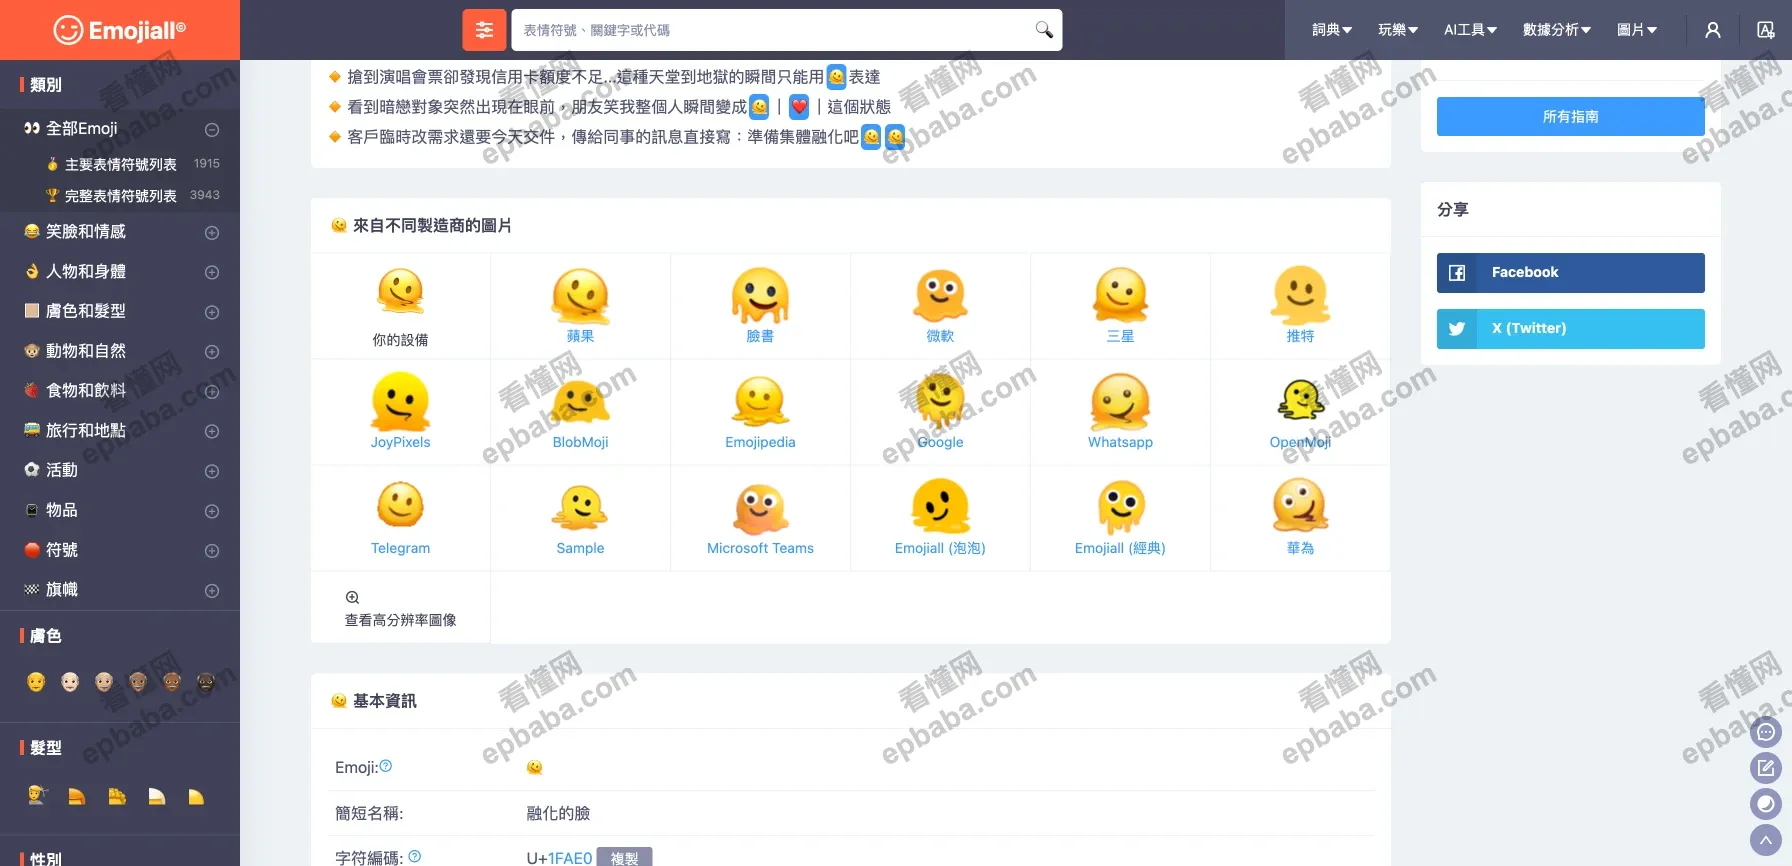This screenshot has height=866, width=1792.
Task: View the BlobMoji melting face image
Action: 581,402
